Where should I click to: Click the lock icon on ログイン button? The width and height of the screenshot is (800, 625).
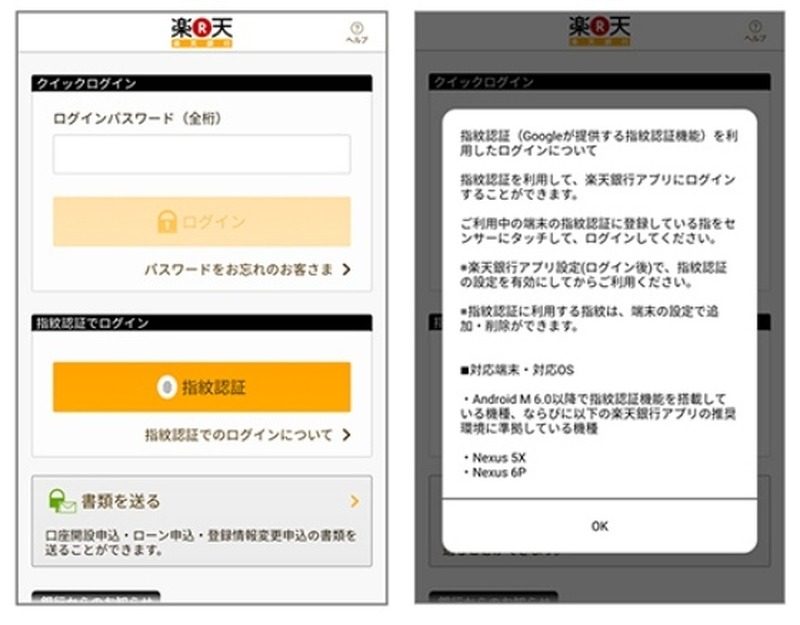pyautogui.click(x=167, y=222)
